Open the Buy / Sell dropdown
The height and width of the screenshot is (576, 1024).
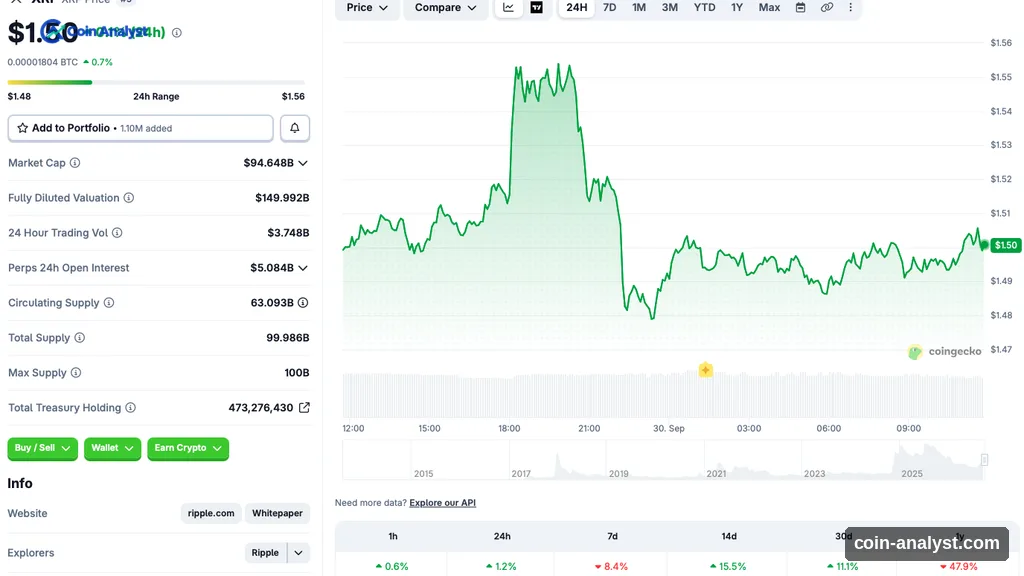tap(42, 448)
